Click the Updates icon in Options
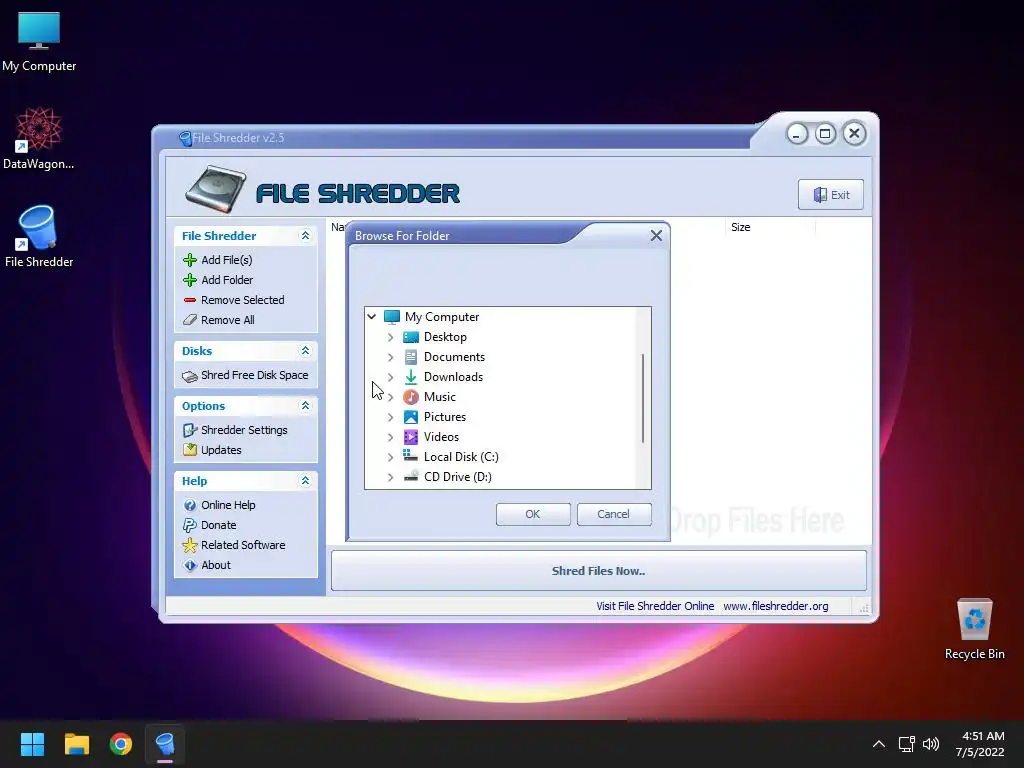1024x768 pixels. click(190, 450)
